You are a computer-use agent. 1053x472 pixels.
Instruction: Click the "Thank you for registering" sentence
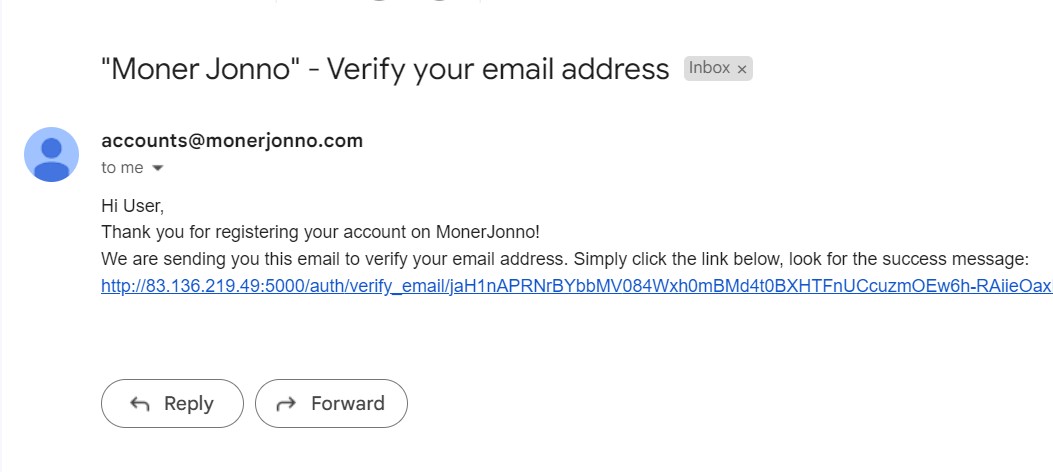(x=320, y=232)
